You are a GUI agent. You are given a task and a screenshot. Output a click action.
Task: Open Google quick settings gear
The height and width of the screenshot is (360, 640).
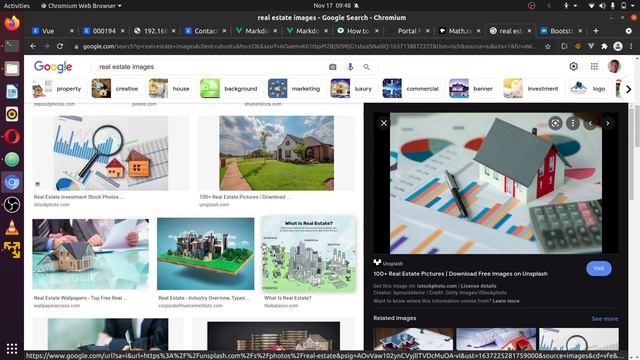click(x=573, y=66)
